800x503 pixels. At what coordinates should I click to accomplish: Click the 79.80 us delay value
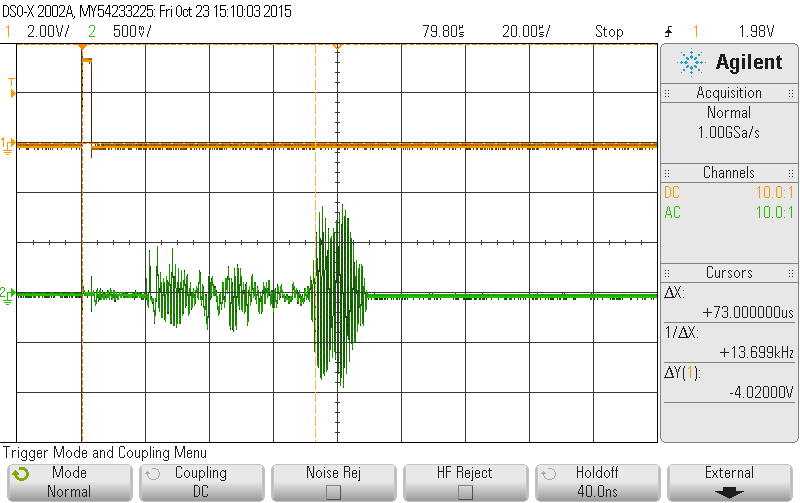[443, 32]
